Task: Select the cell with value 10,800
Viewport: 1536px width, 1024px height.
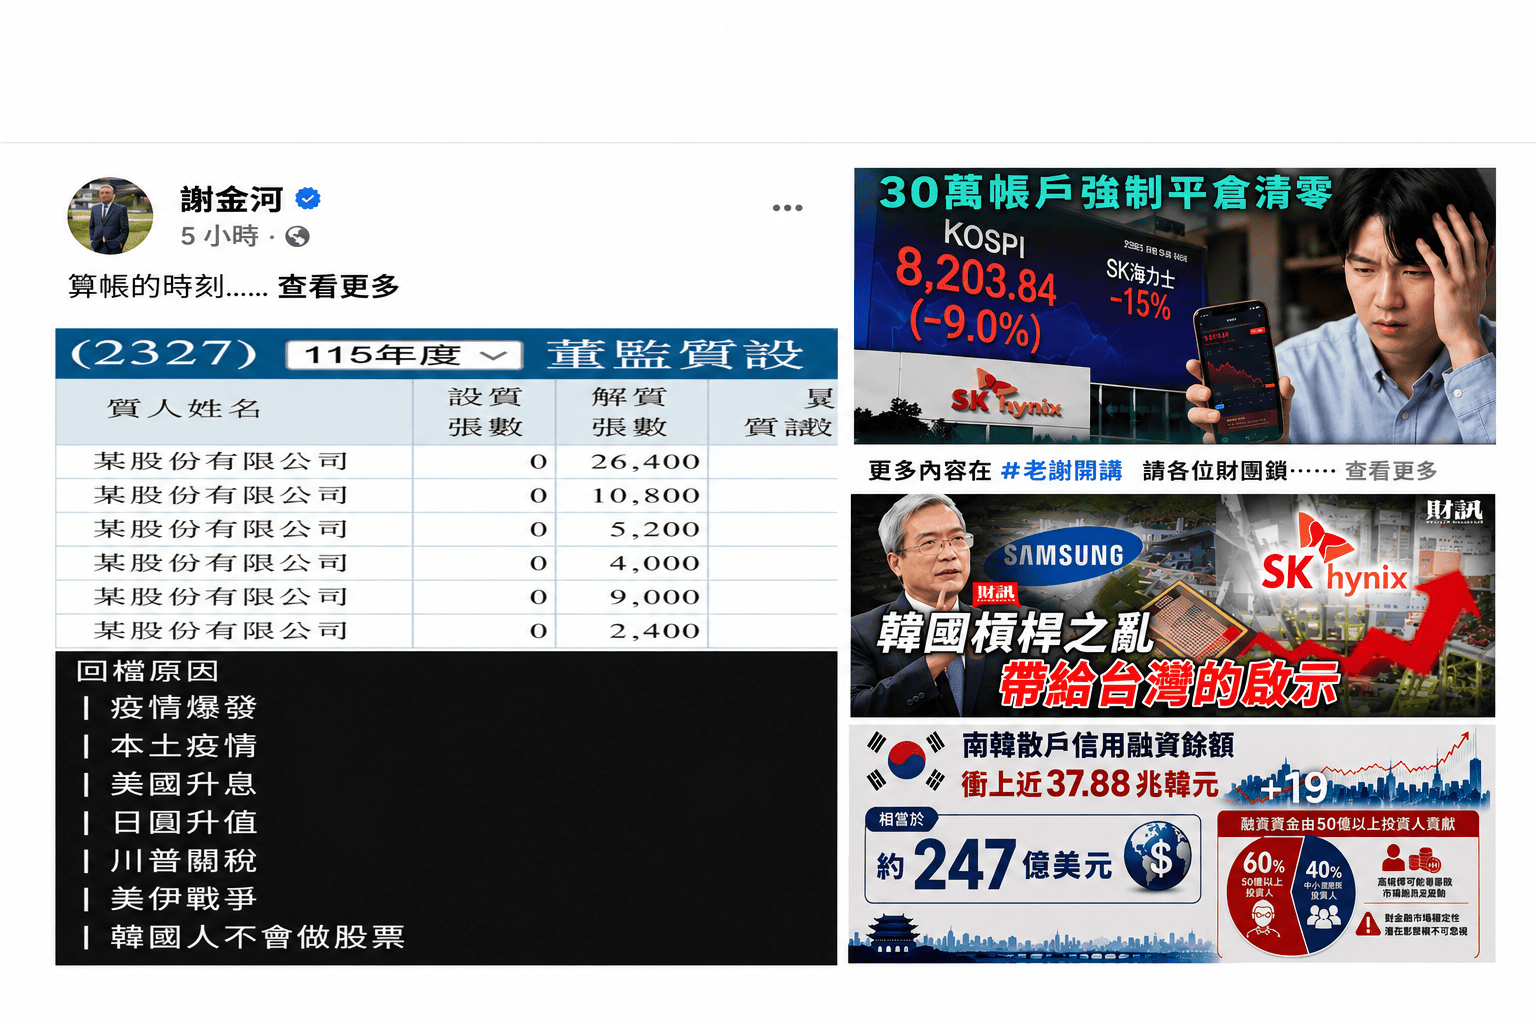Action: tap(645, 496)
